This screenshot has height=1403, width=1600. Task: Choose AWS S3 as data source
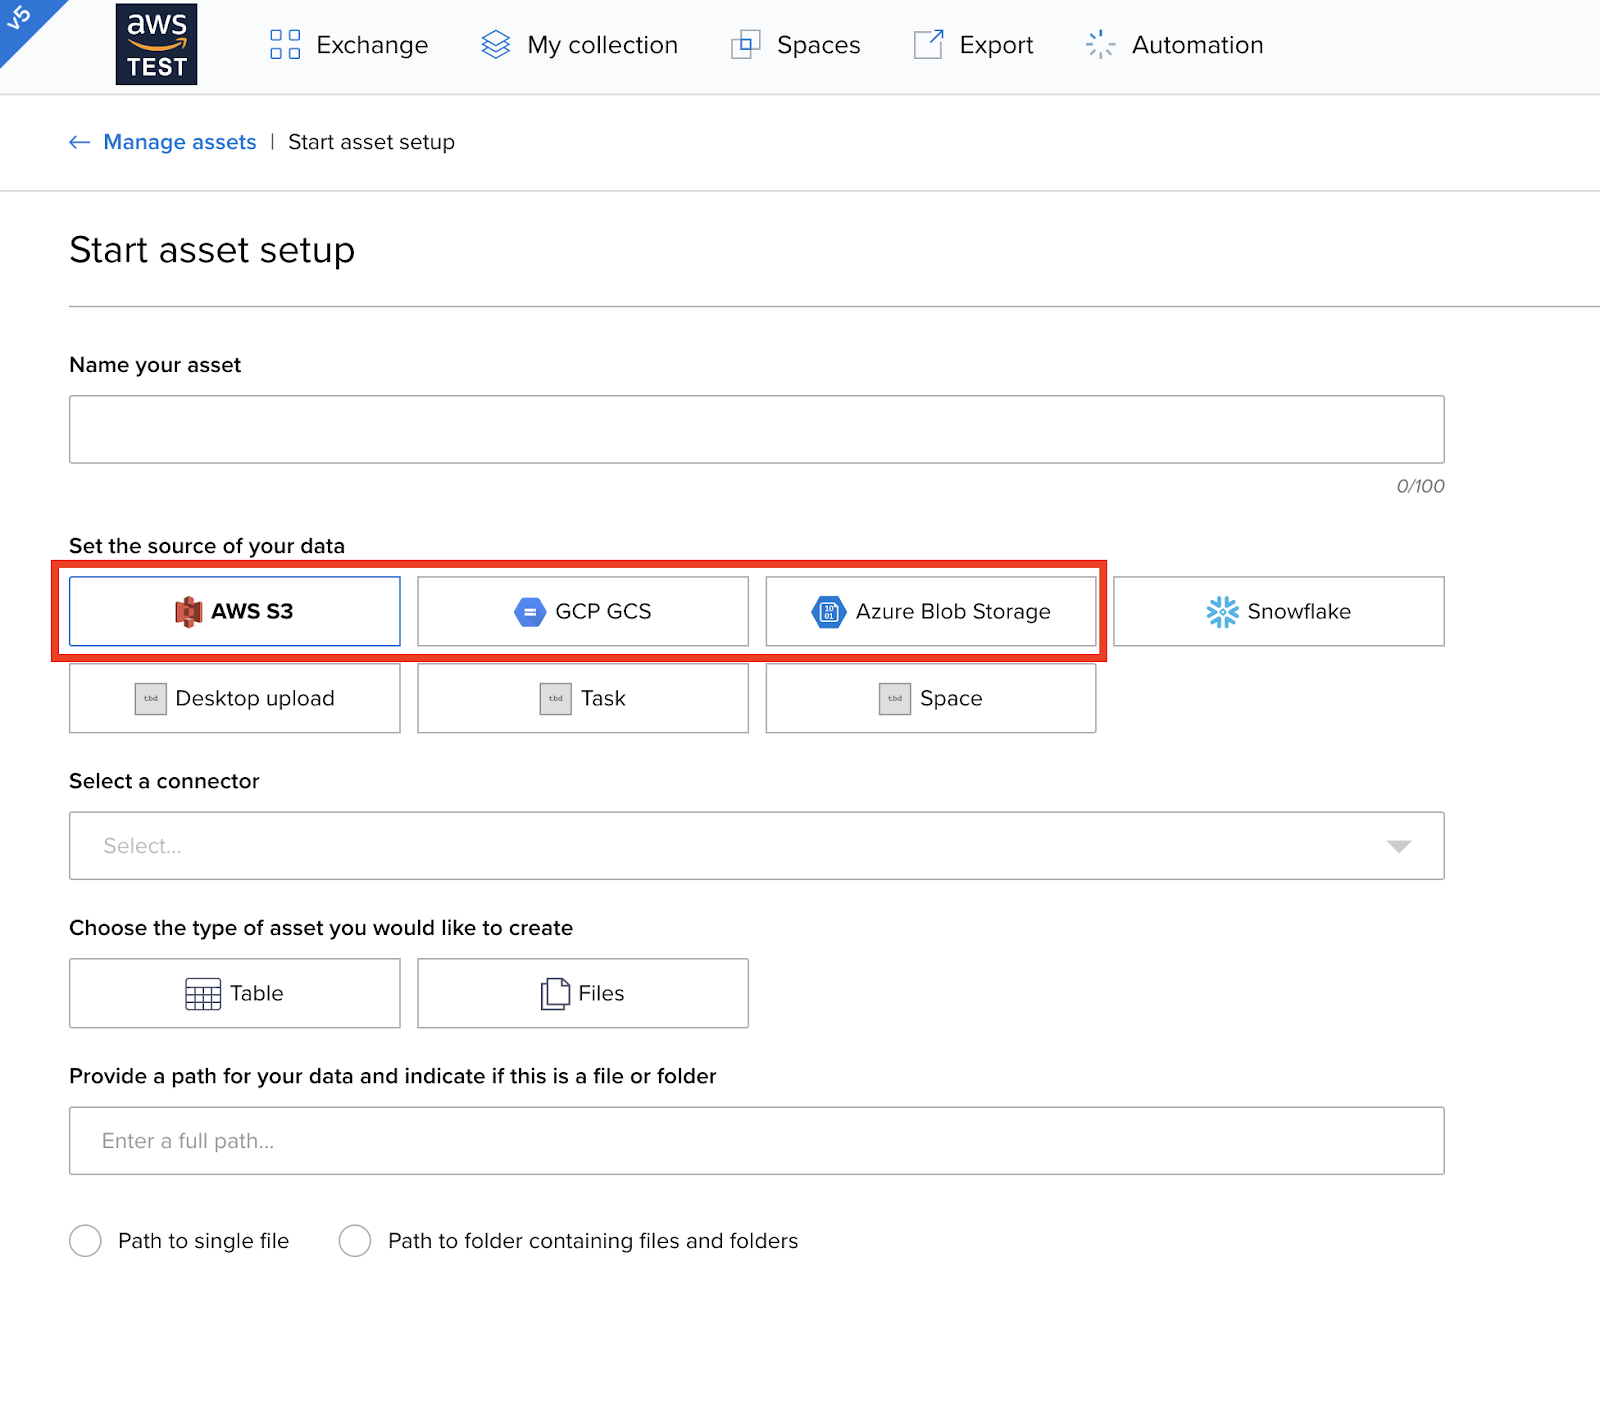pos(235,611)
